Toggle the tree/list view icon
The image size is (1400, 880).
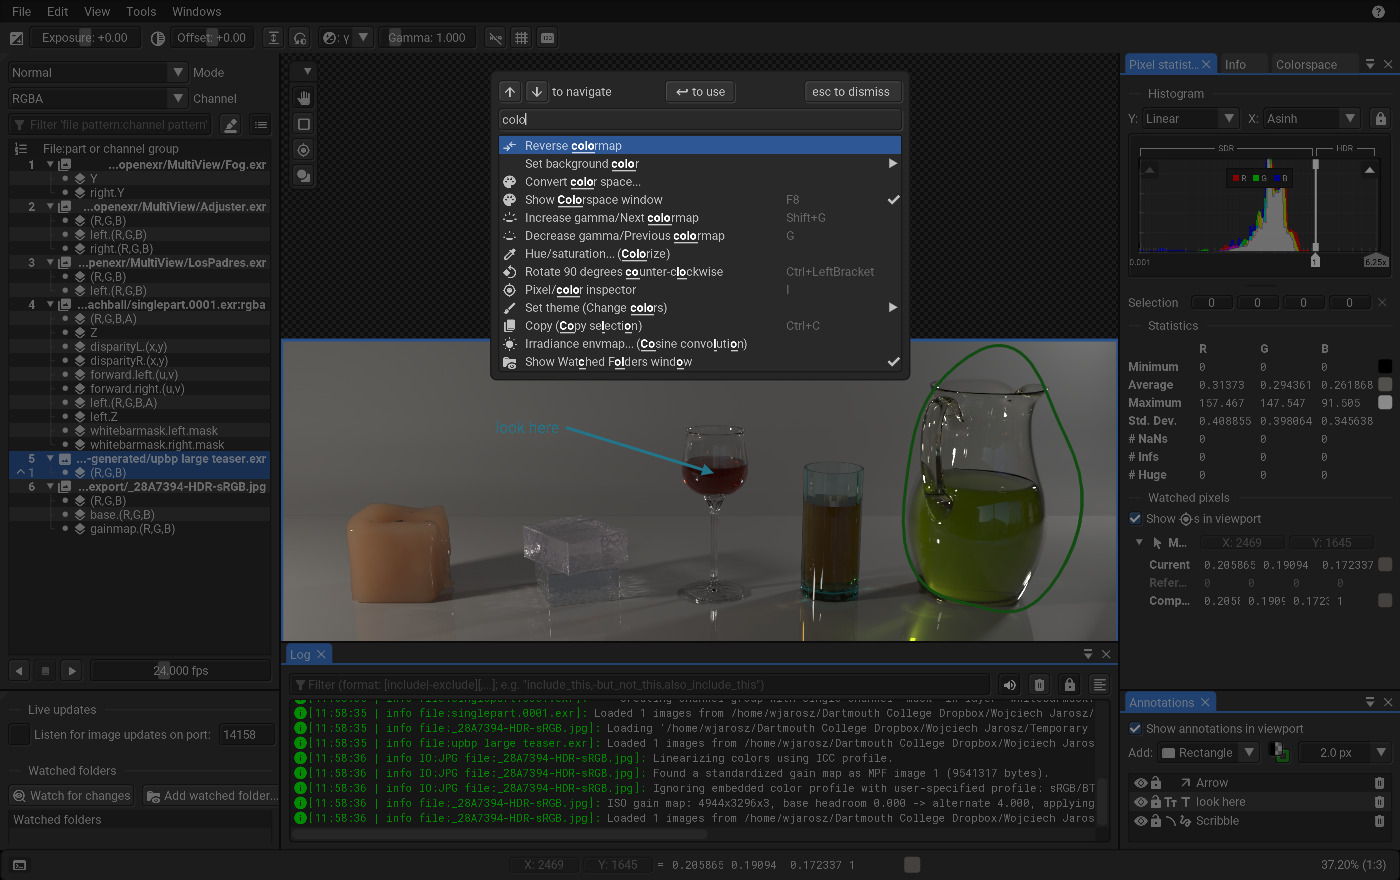click(x=261, y=125)
